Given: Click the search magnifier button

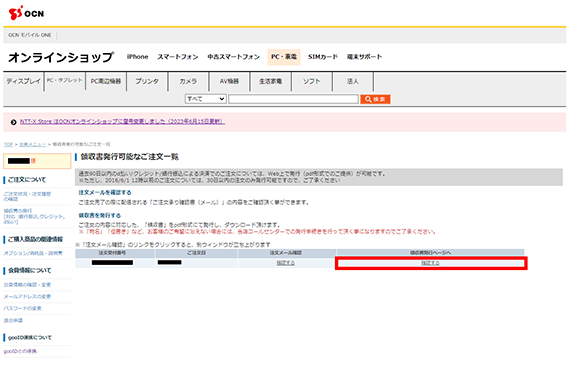Looking at the screenshot, I should (x=375, y=99).
